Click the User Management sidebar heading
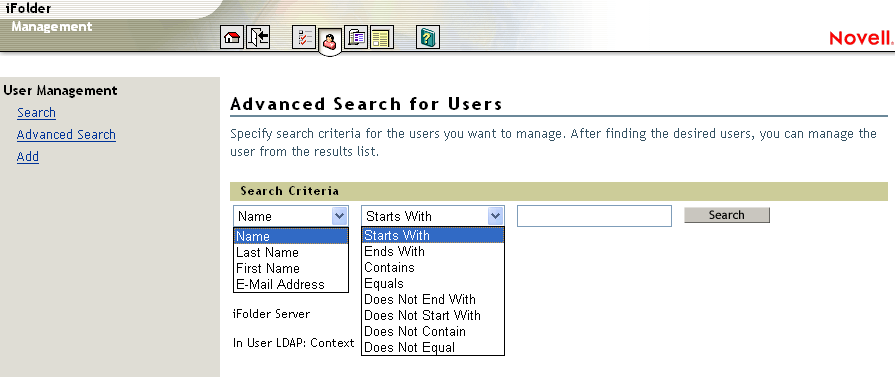Screen dimensions: 895x377 [61, 90]
